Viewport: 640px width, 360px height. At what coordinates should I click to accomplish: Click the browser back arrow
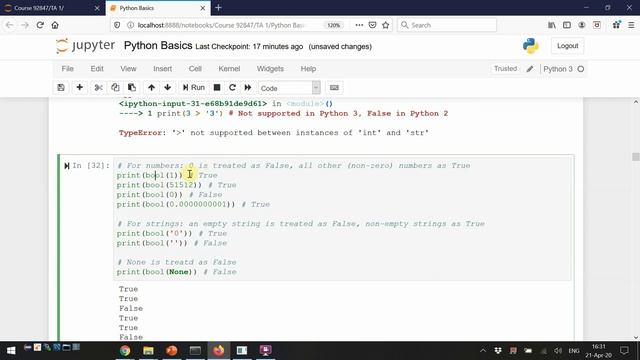click(9, 25)
